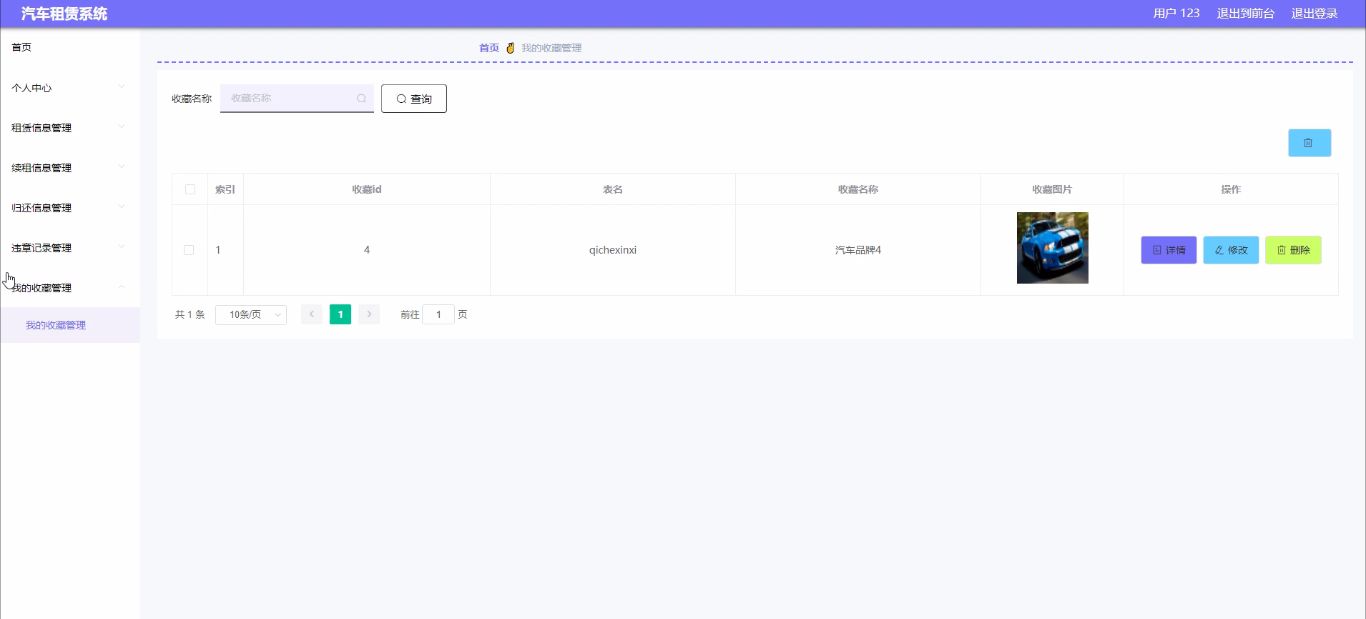
Task: Click the 收藏图片 column header
Action: pos(1052,189)
